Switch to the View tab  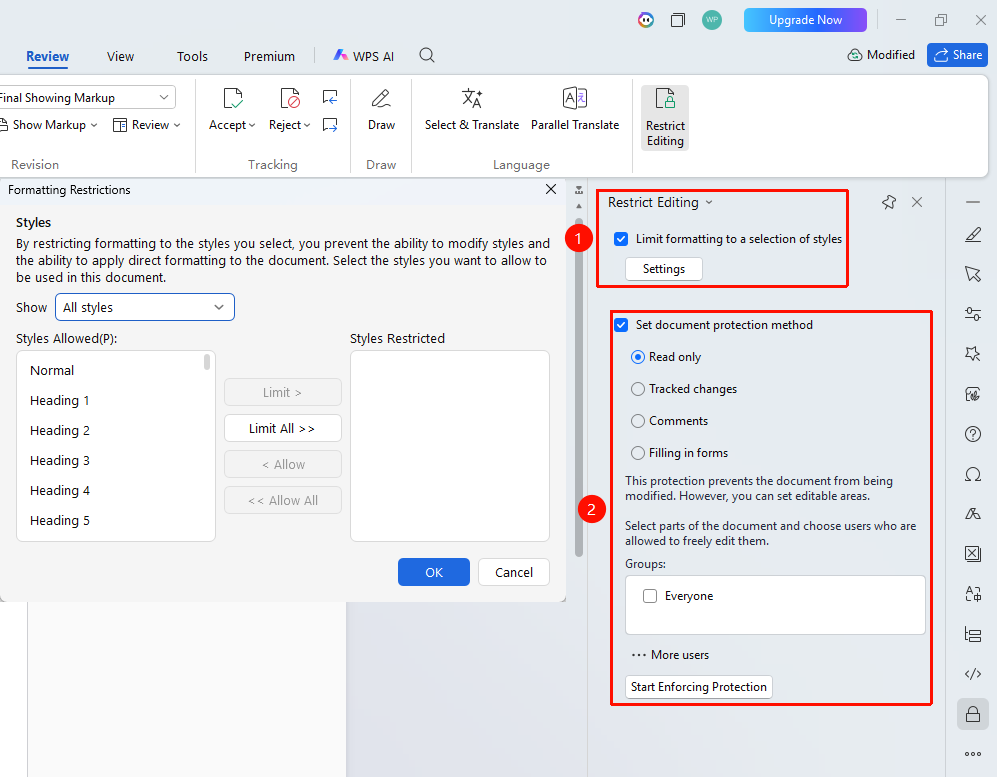[120, 57]
